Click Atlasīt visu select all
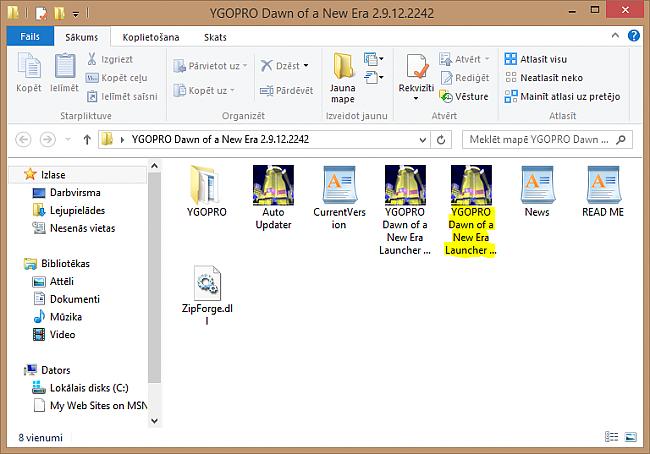The height and width of the screenshot is (454, 650). point(536,59)
